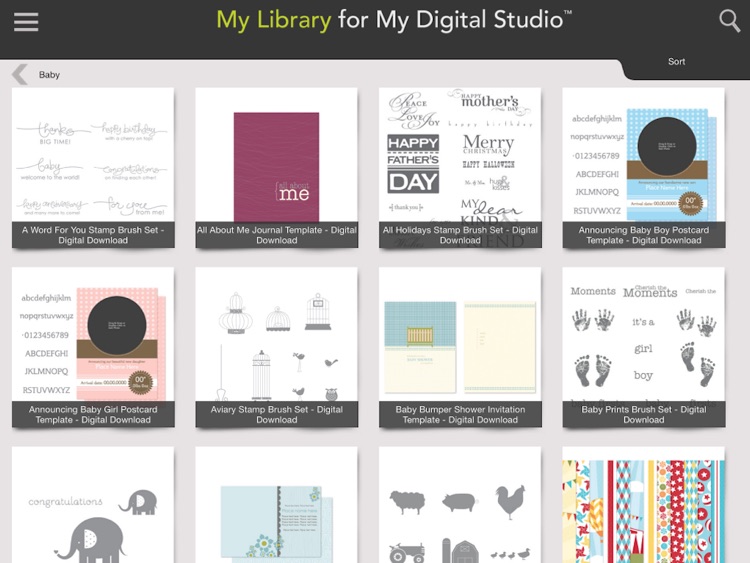Open the congratulations elephant stamp set thumbnail
This screenshot has width=750, height=563.
(x=93, y=505)
